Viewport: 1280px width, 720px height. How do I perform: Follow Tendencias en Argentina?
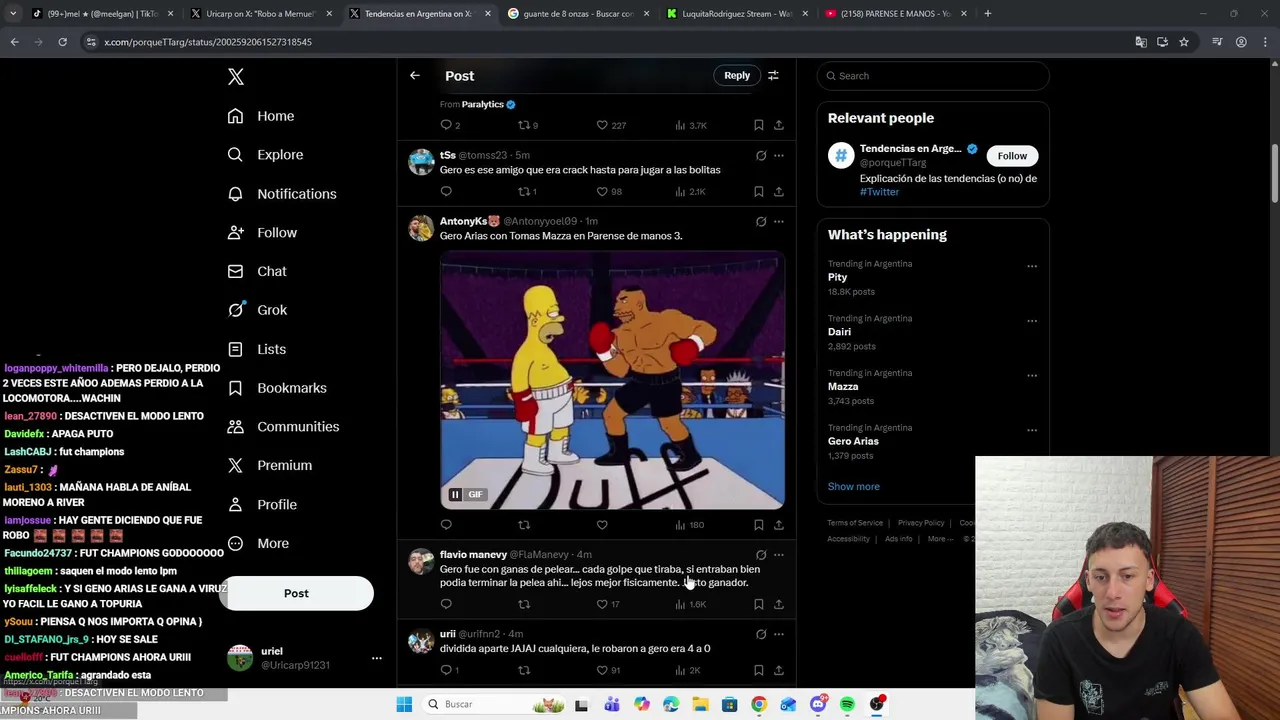click(1012, 156)
